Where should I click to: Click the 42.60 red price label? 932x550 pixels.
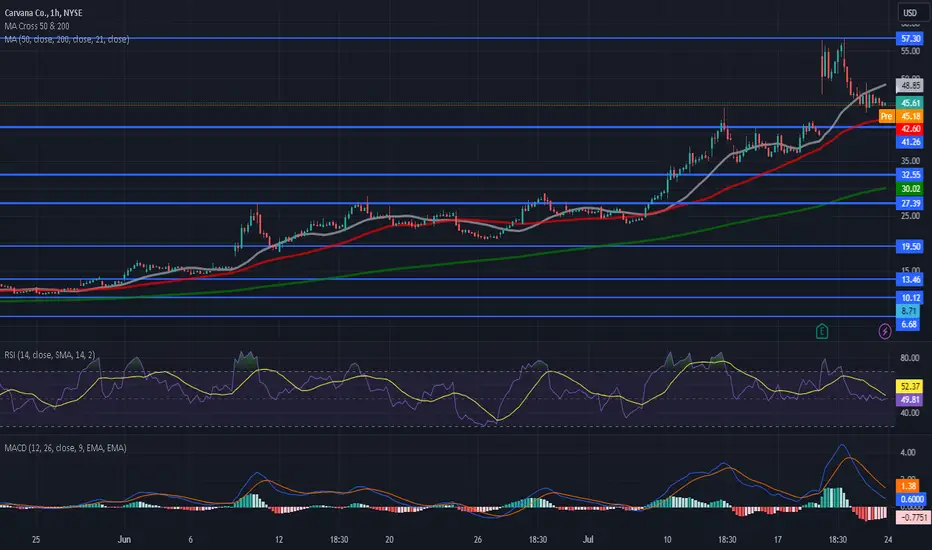click(910, 129)
